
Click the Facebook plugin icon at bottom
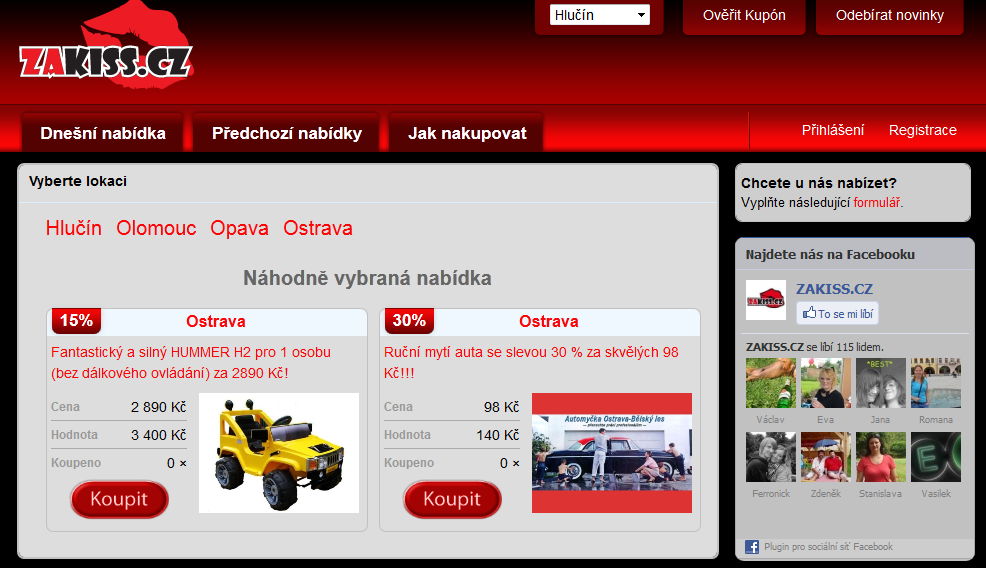(752, 547)
